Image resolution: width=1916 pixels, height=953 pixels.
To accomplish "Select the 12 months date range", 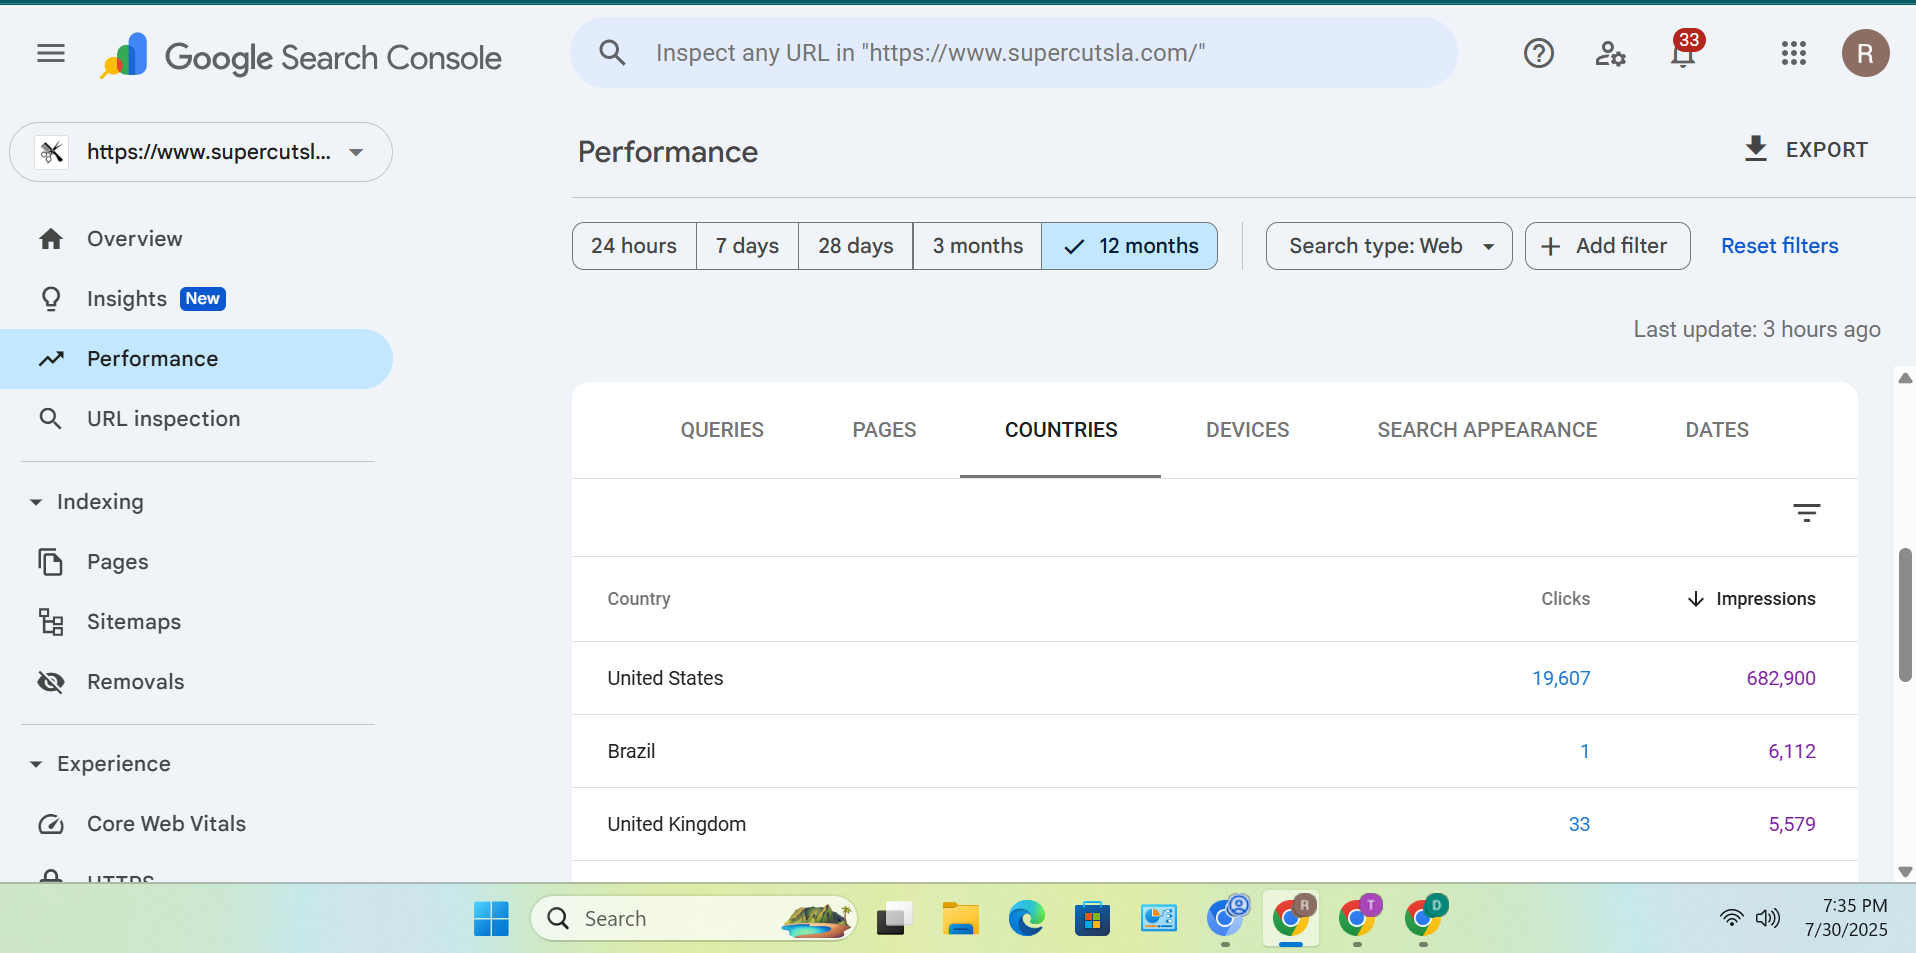I will click(1130, 246).
